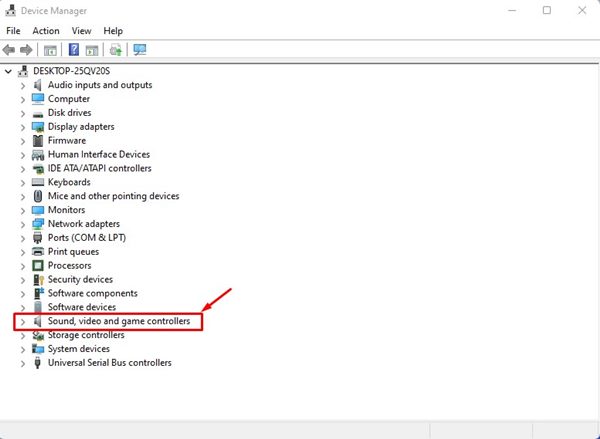Click the Audio inputs and outputs speaker icon
The width and height of the screenshot is (600, 439).
click(x=38, y=85)
